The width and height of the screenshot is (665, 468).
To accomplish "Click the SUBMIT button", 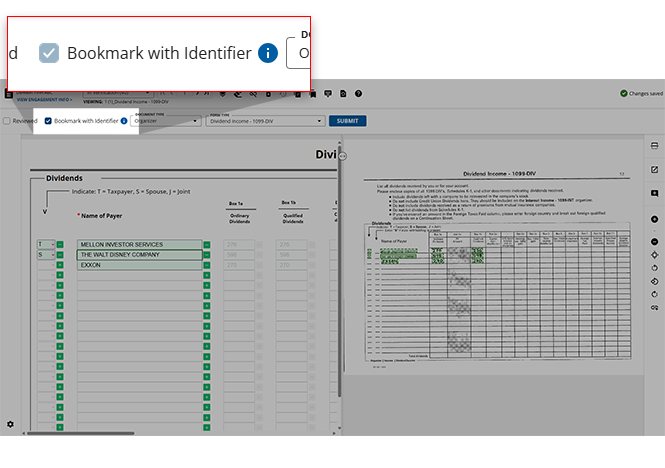I will coord(348,121).
